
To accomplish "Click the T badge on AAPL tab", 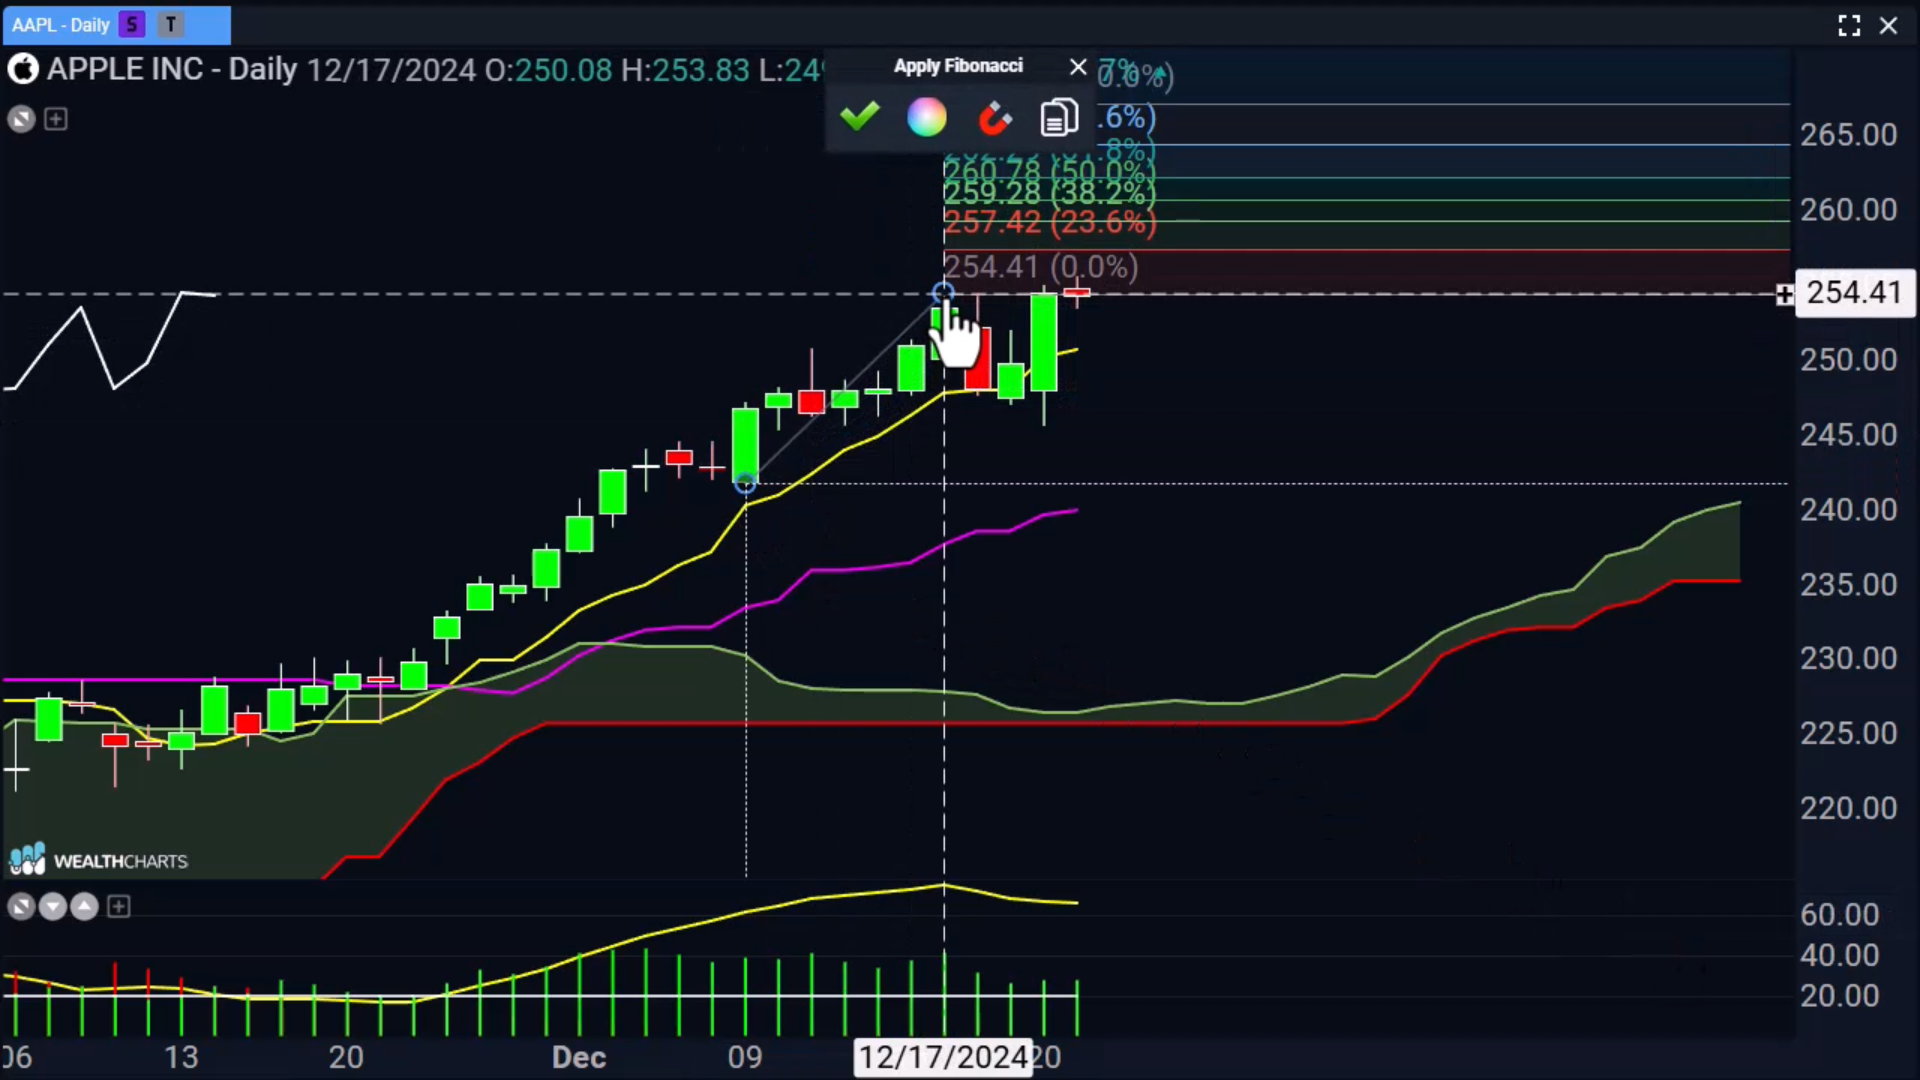I will click(171, 25).
